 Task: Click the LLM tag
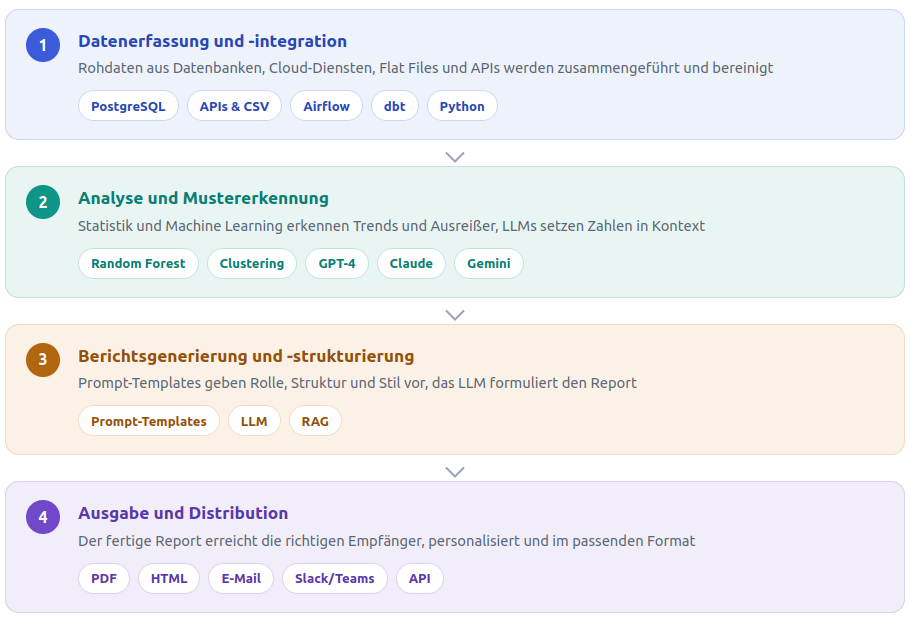tap(254, 421)
